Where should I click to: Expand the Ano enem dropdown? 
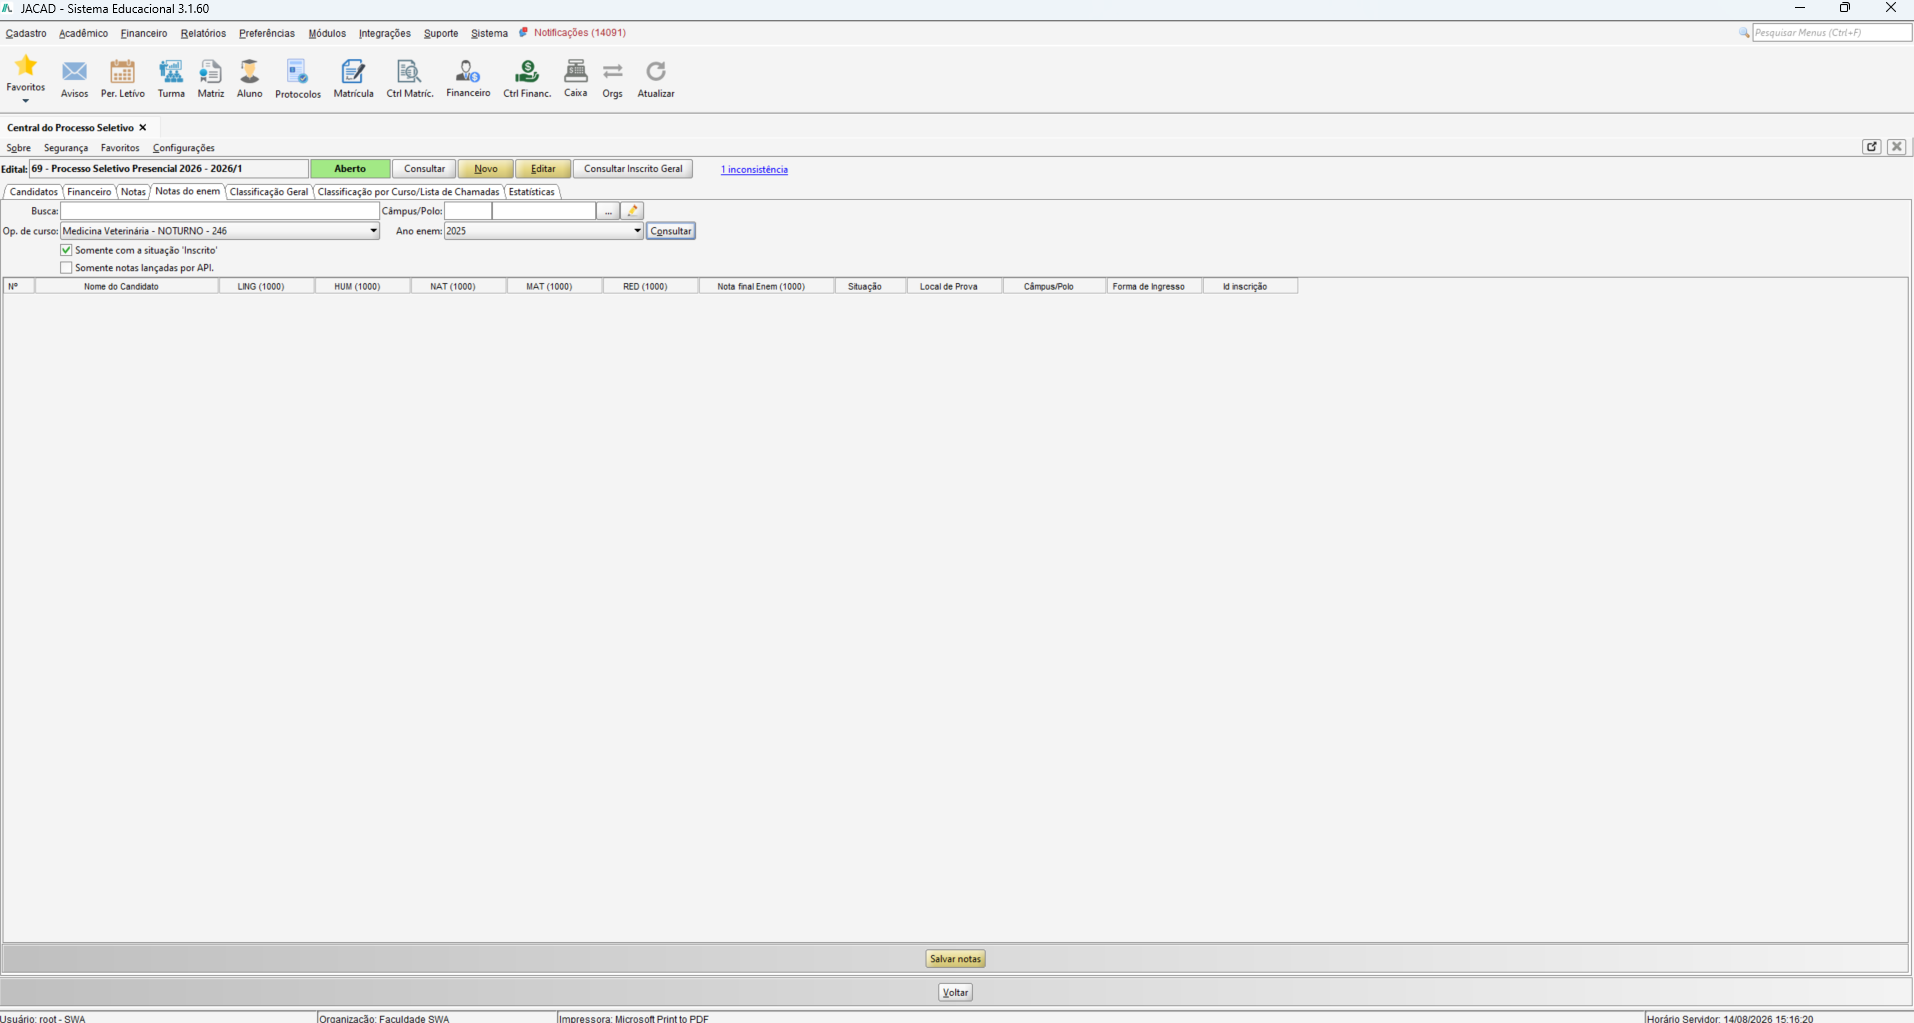tap(637, 231)
